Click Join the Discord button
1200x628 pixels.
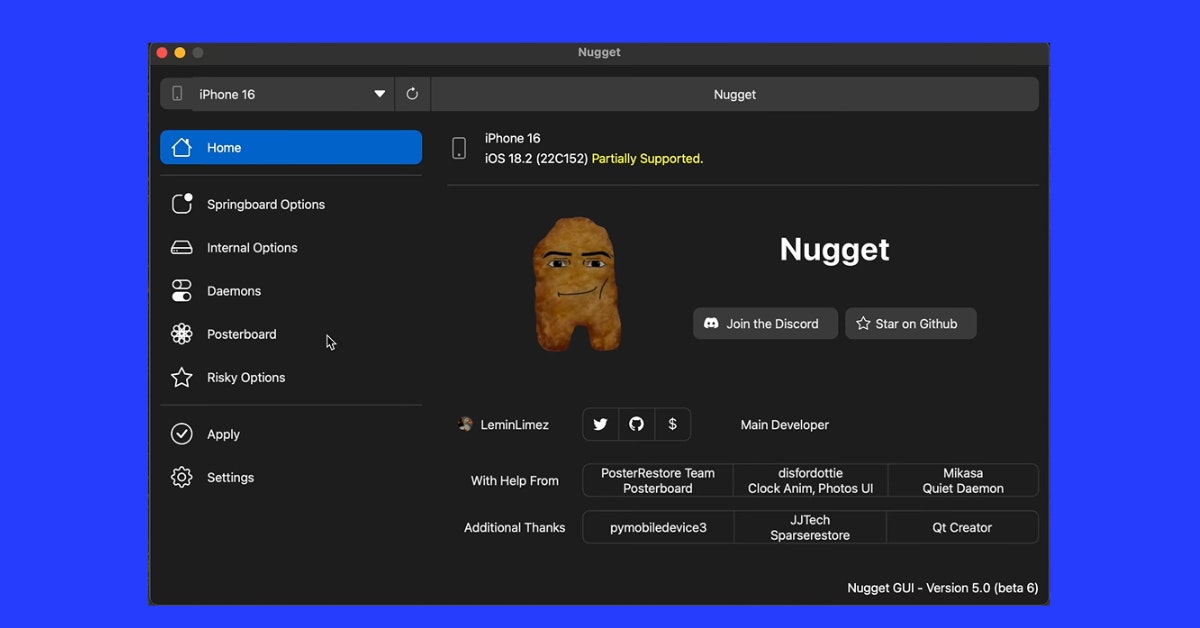pyautogui.click(x=765, y=323)
